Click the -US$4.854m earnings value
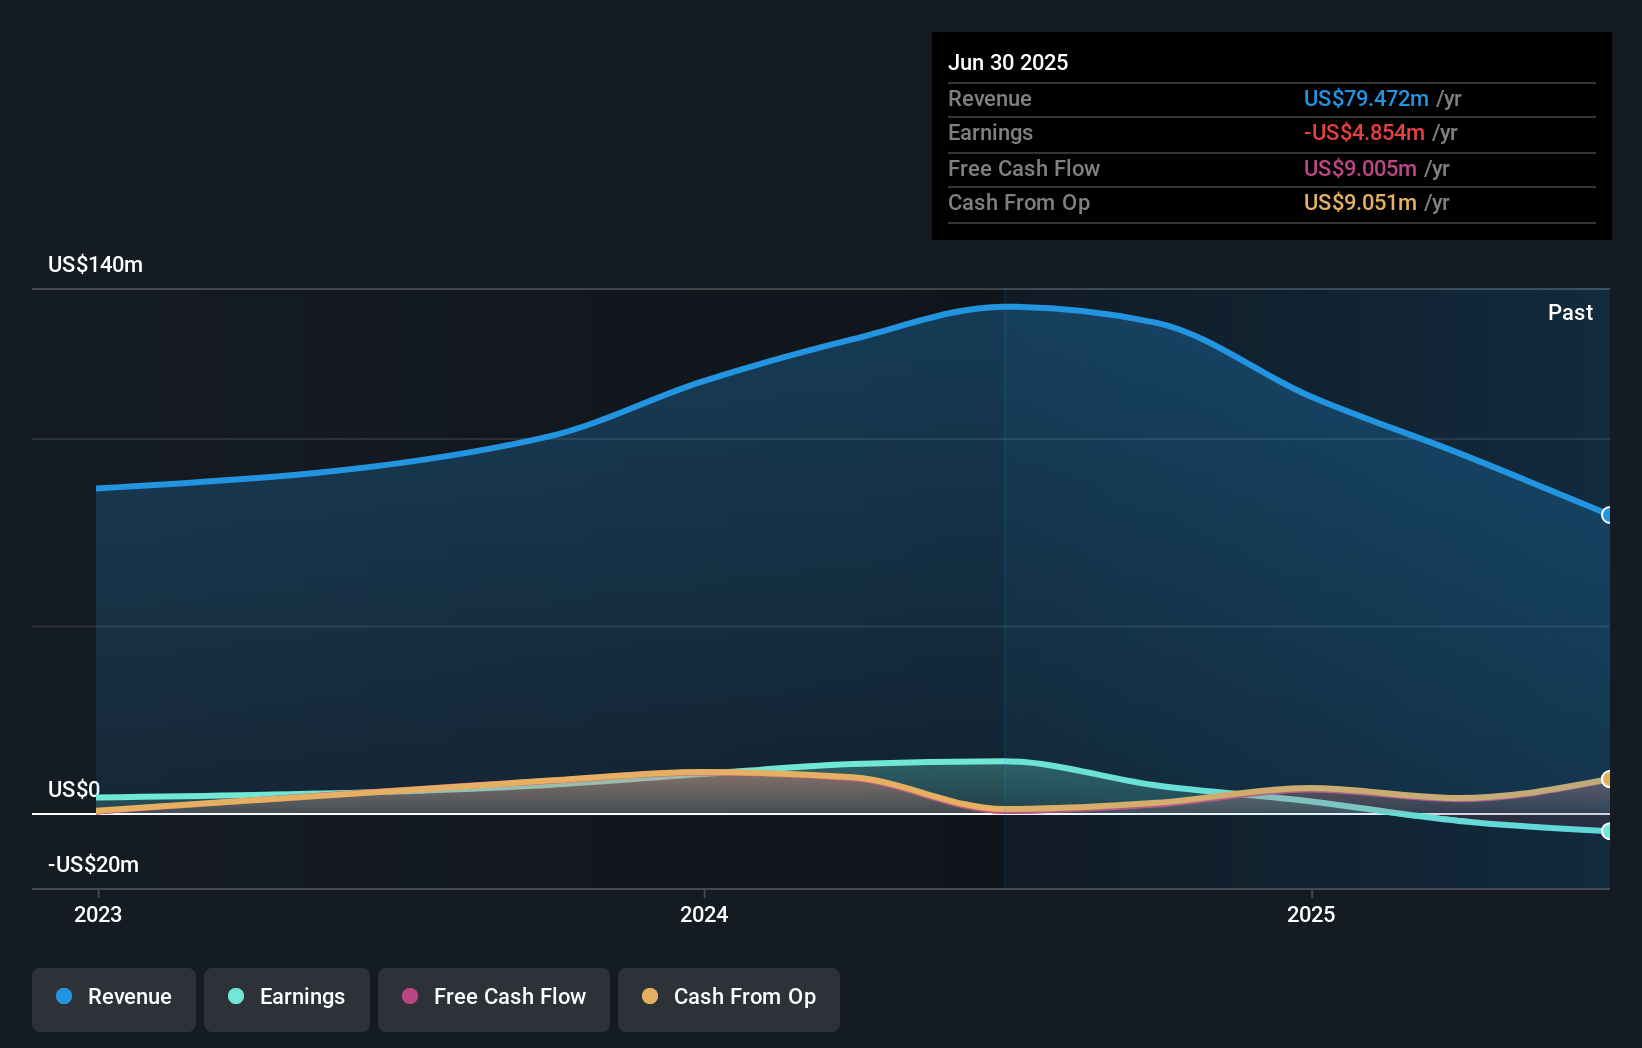This screenshot has height=1048, width=1642. pos(1364,132)
